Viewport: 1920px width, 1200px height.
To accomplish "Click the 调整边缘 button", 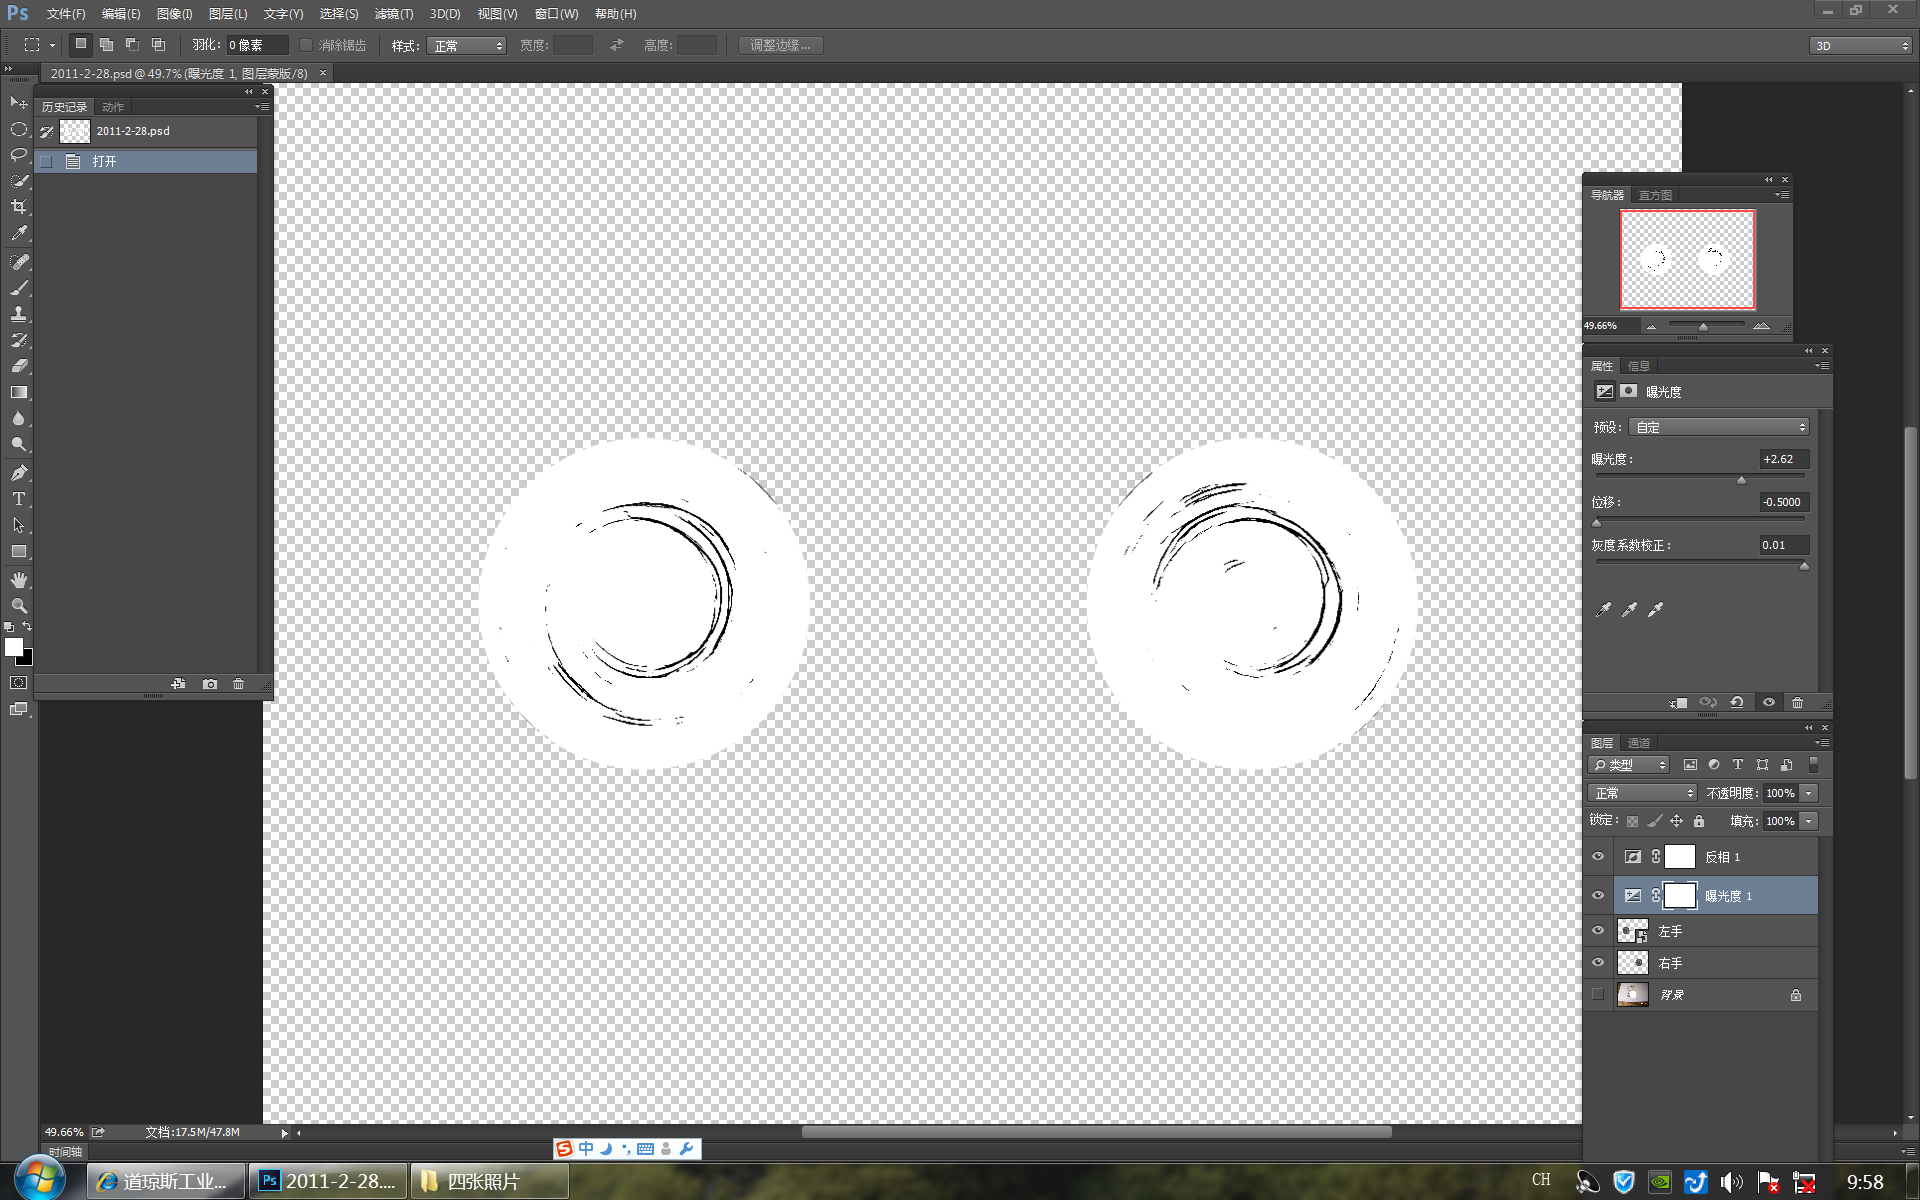I will click(x=780, y=46).
